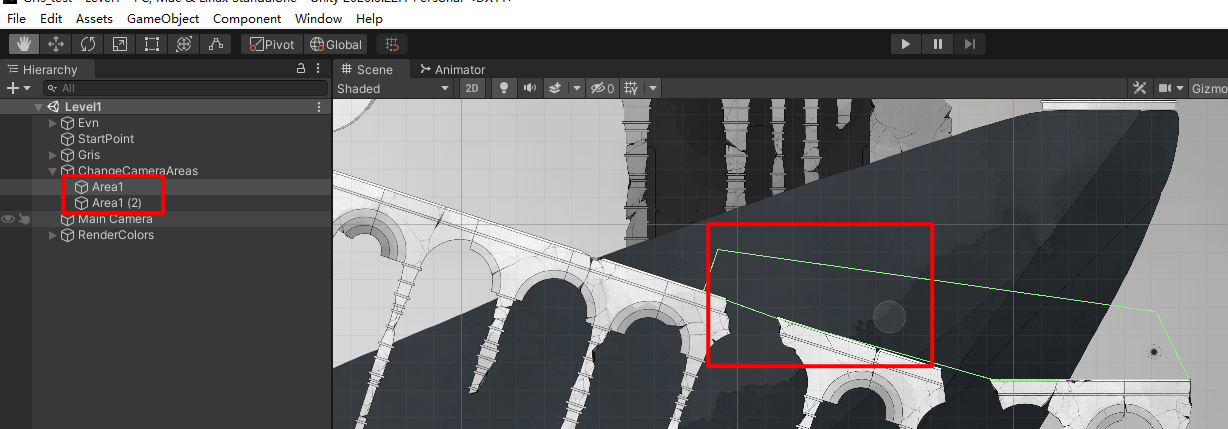This screenshot has width=1228, height=429.
Task: Open component editor tools panel
Action: pyautogui.click(x=1139, y=88)
